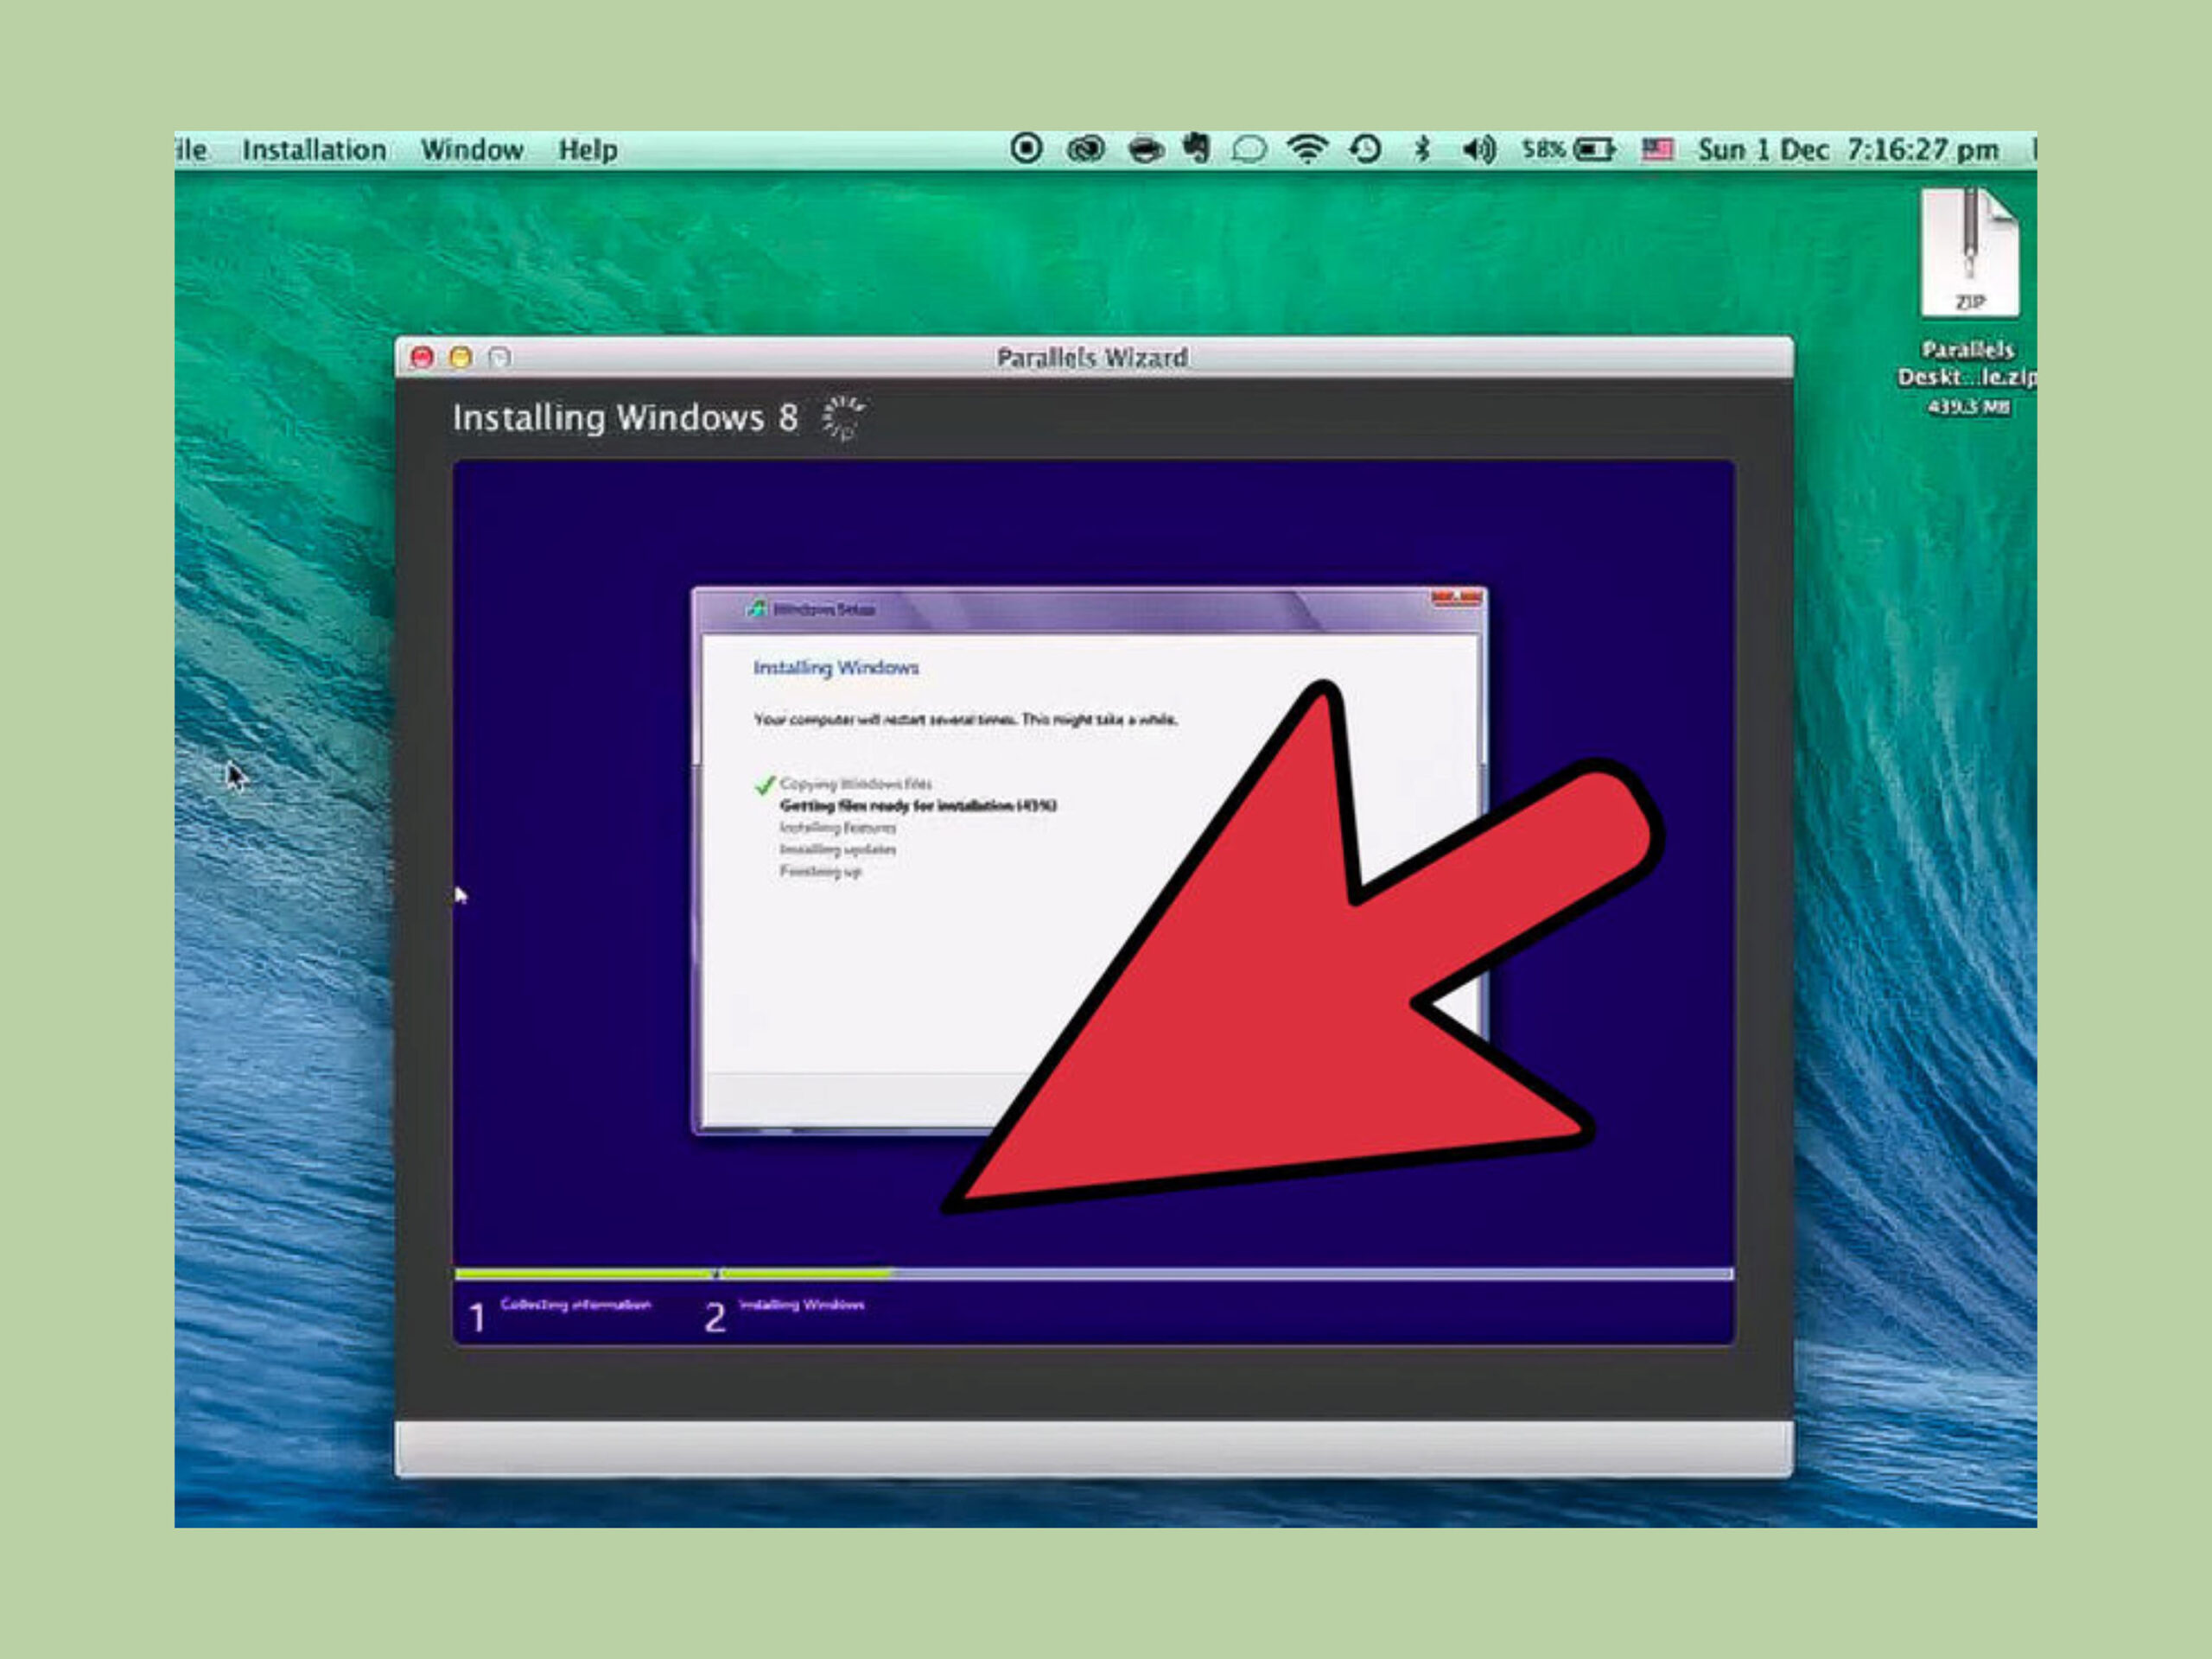Minimize the Parallels Wizard window
This screenshot has height=1659, width=2212.
point(461,357)
